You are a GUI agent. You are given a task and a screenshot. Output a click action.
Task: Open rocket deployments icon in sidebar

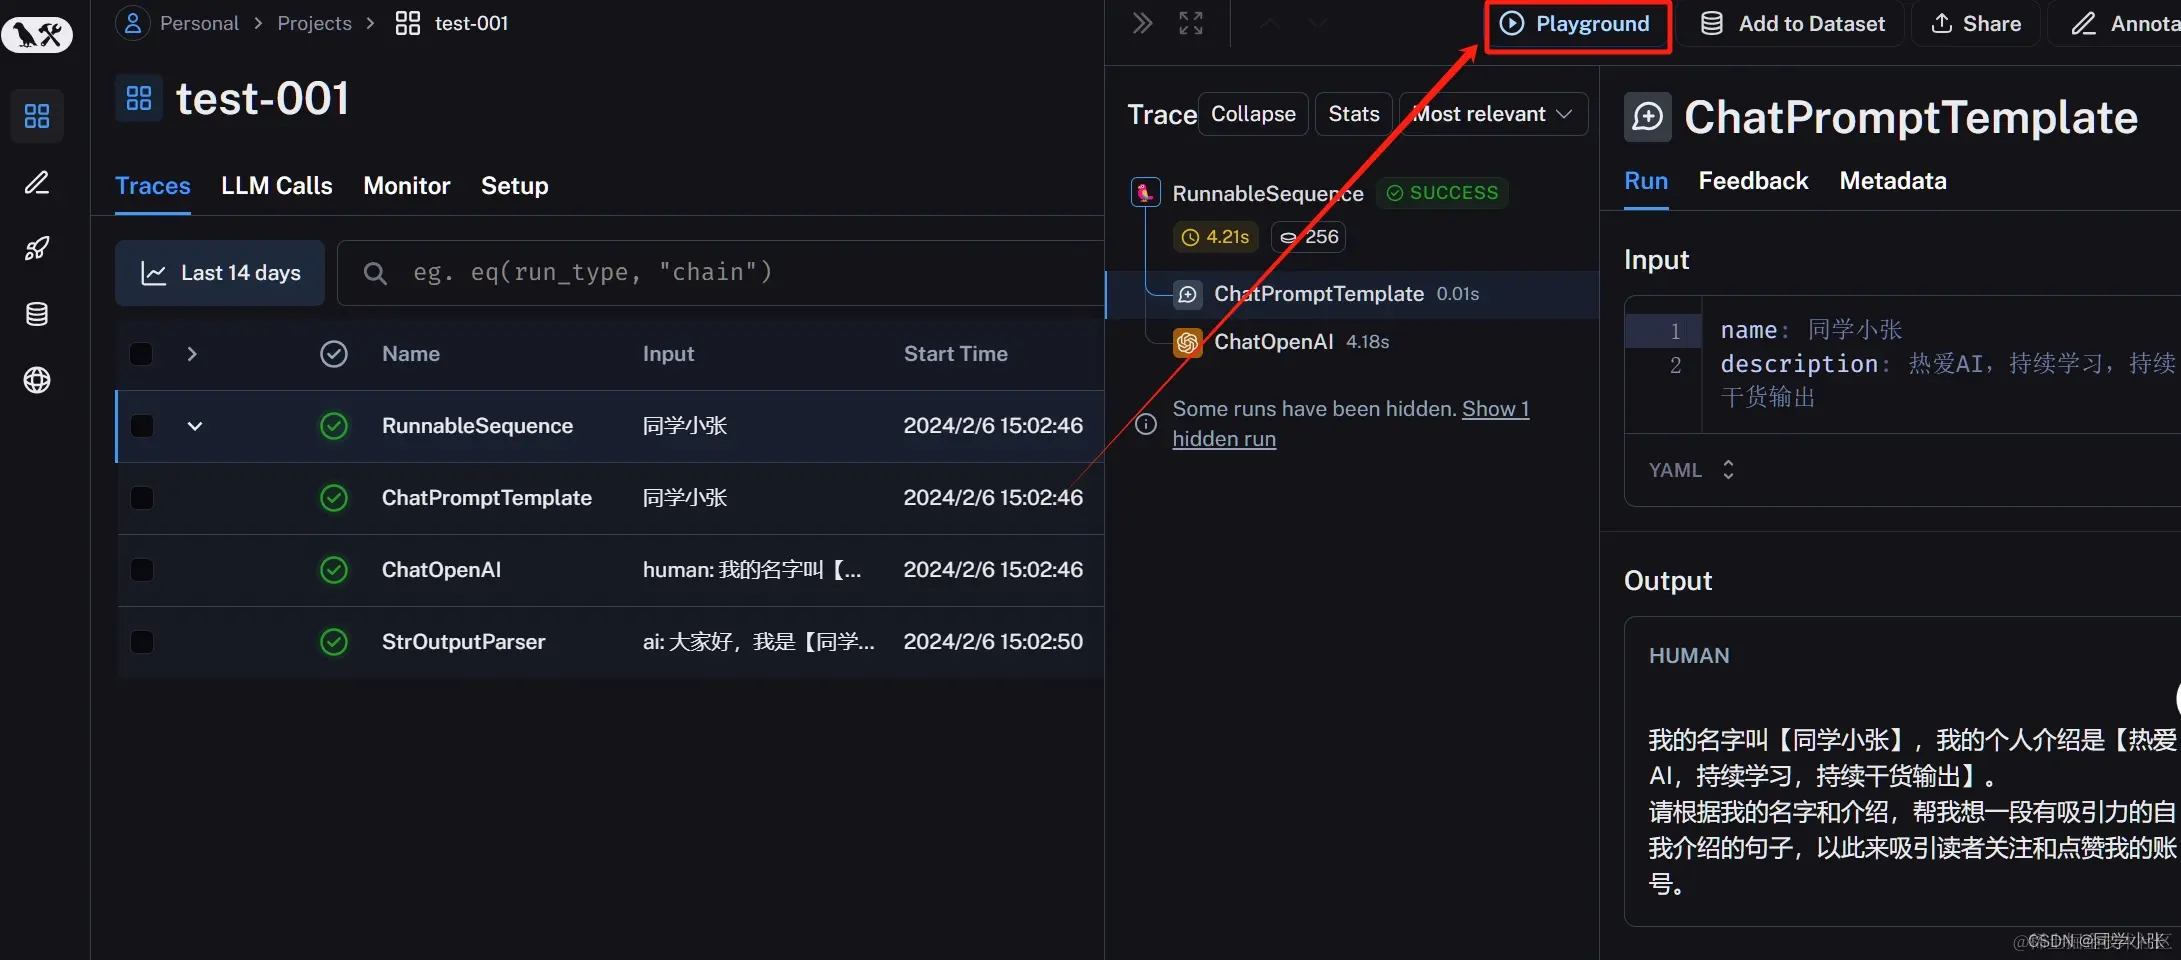[37, 248]
